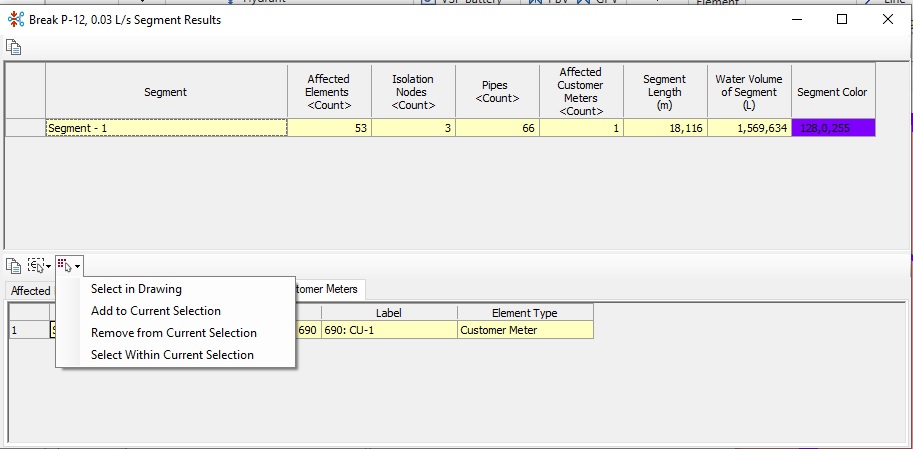
Task: Select the Segment Length value 18,116
Action: pyautogui.click(x=665, y=128)
